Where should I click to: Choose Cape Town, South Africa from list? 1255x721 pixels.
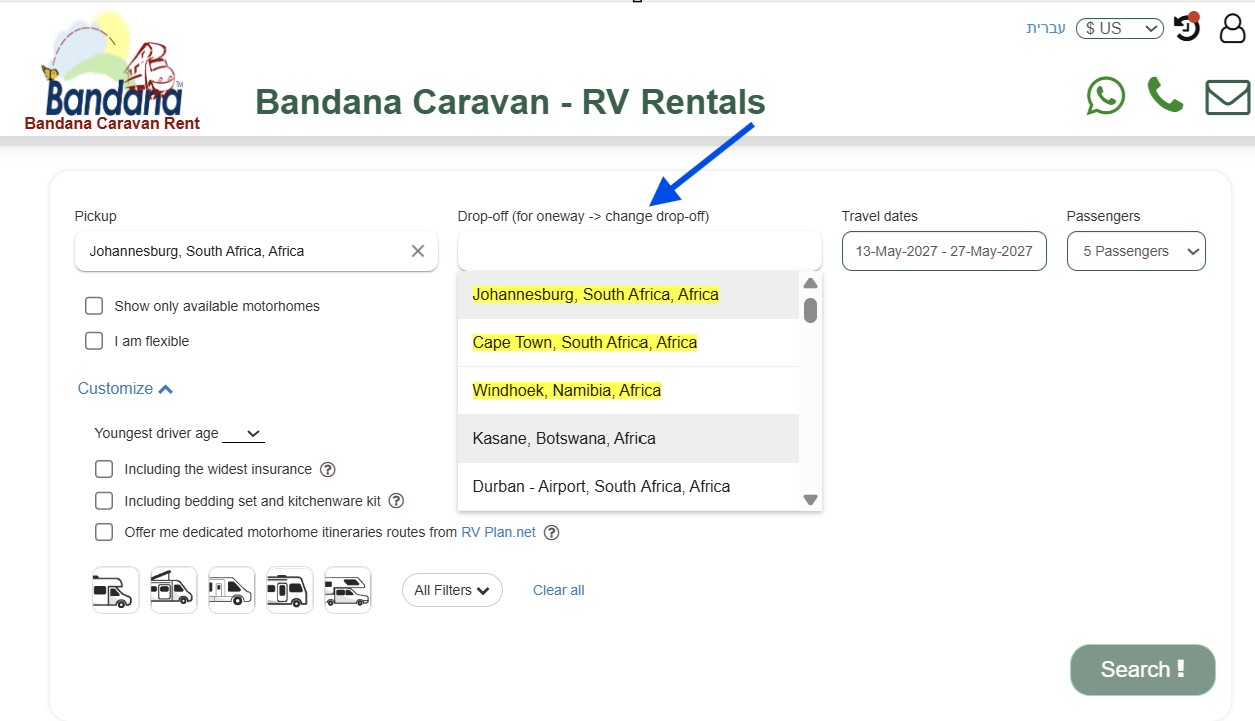coord(585,343)
